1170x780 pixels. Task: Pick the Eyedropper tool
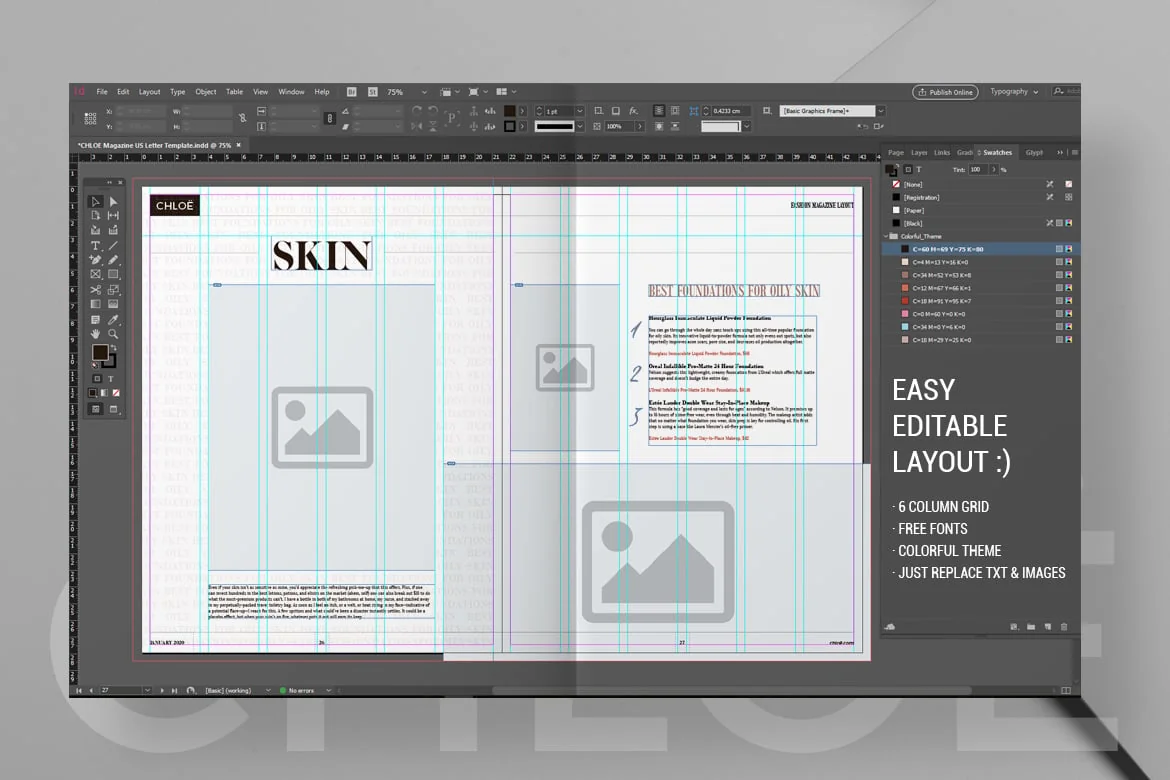point(113,319)
